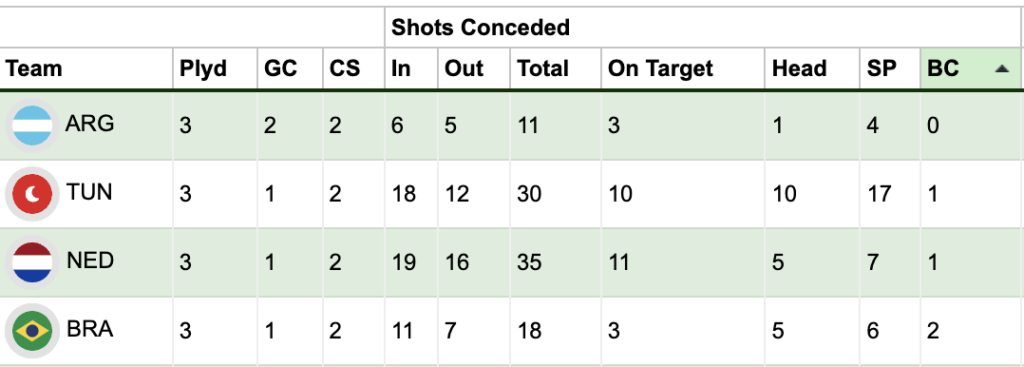Screen dimensions: 1024x367
Task: Open the BRA team row
Action: coord(512,331)
